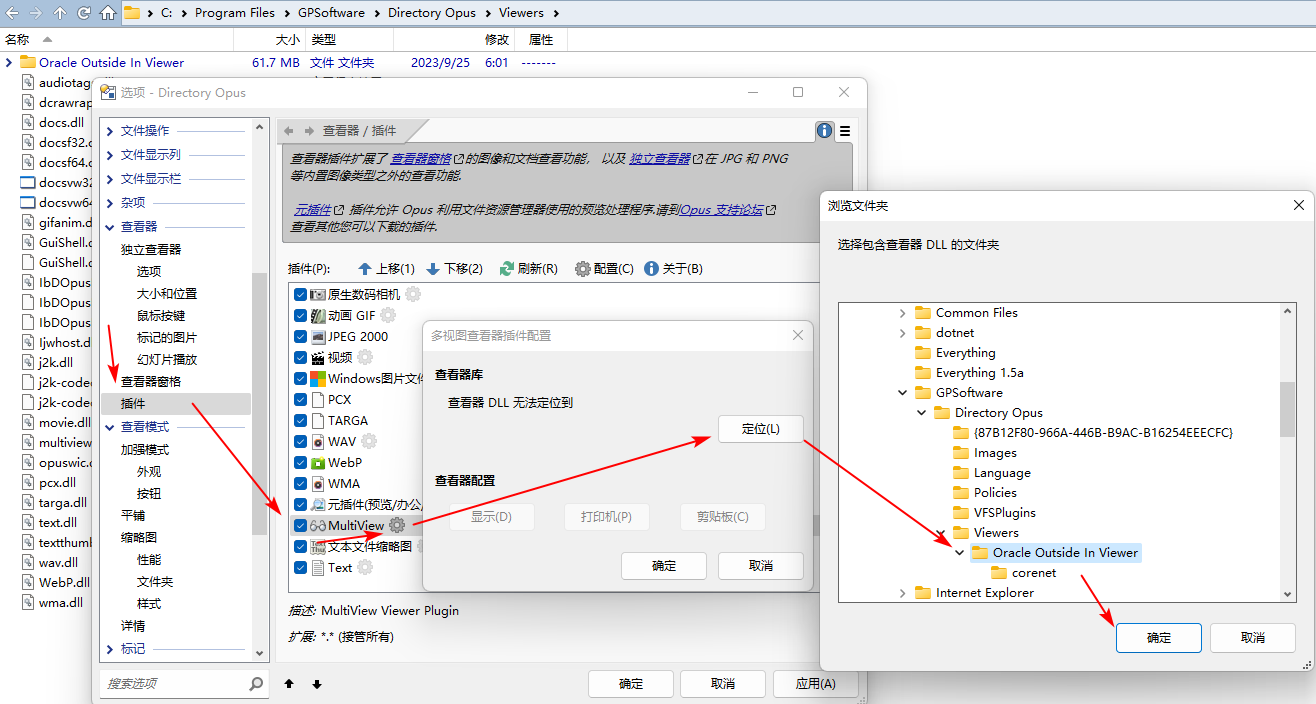Toggle the Text plugin checkbox
This screenshot has width=1316, height=704.
[x=300, y=568]
